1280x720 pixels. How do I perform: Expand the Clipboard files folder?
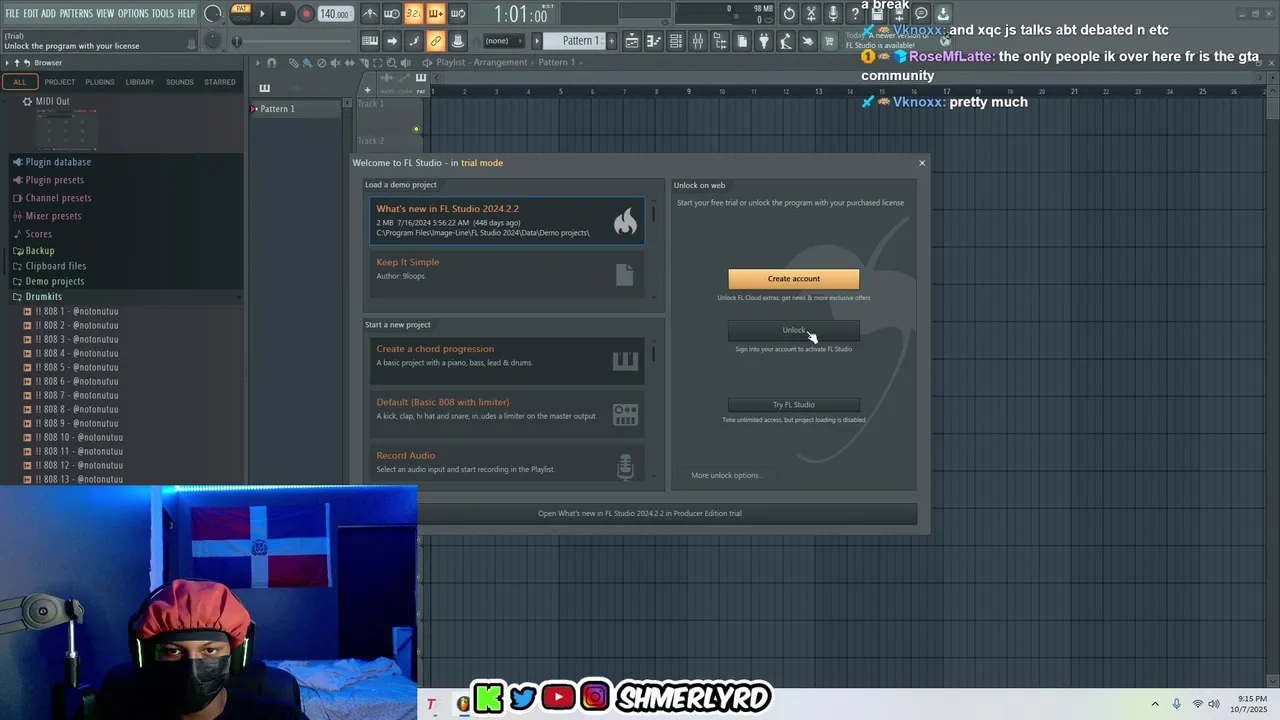55,266
